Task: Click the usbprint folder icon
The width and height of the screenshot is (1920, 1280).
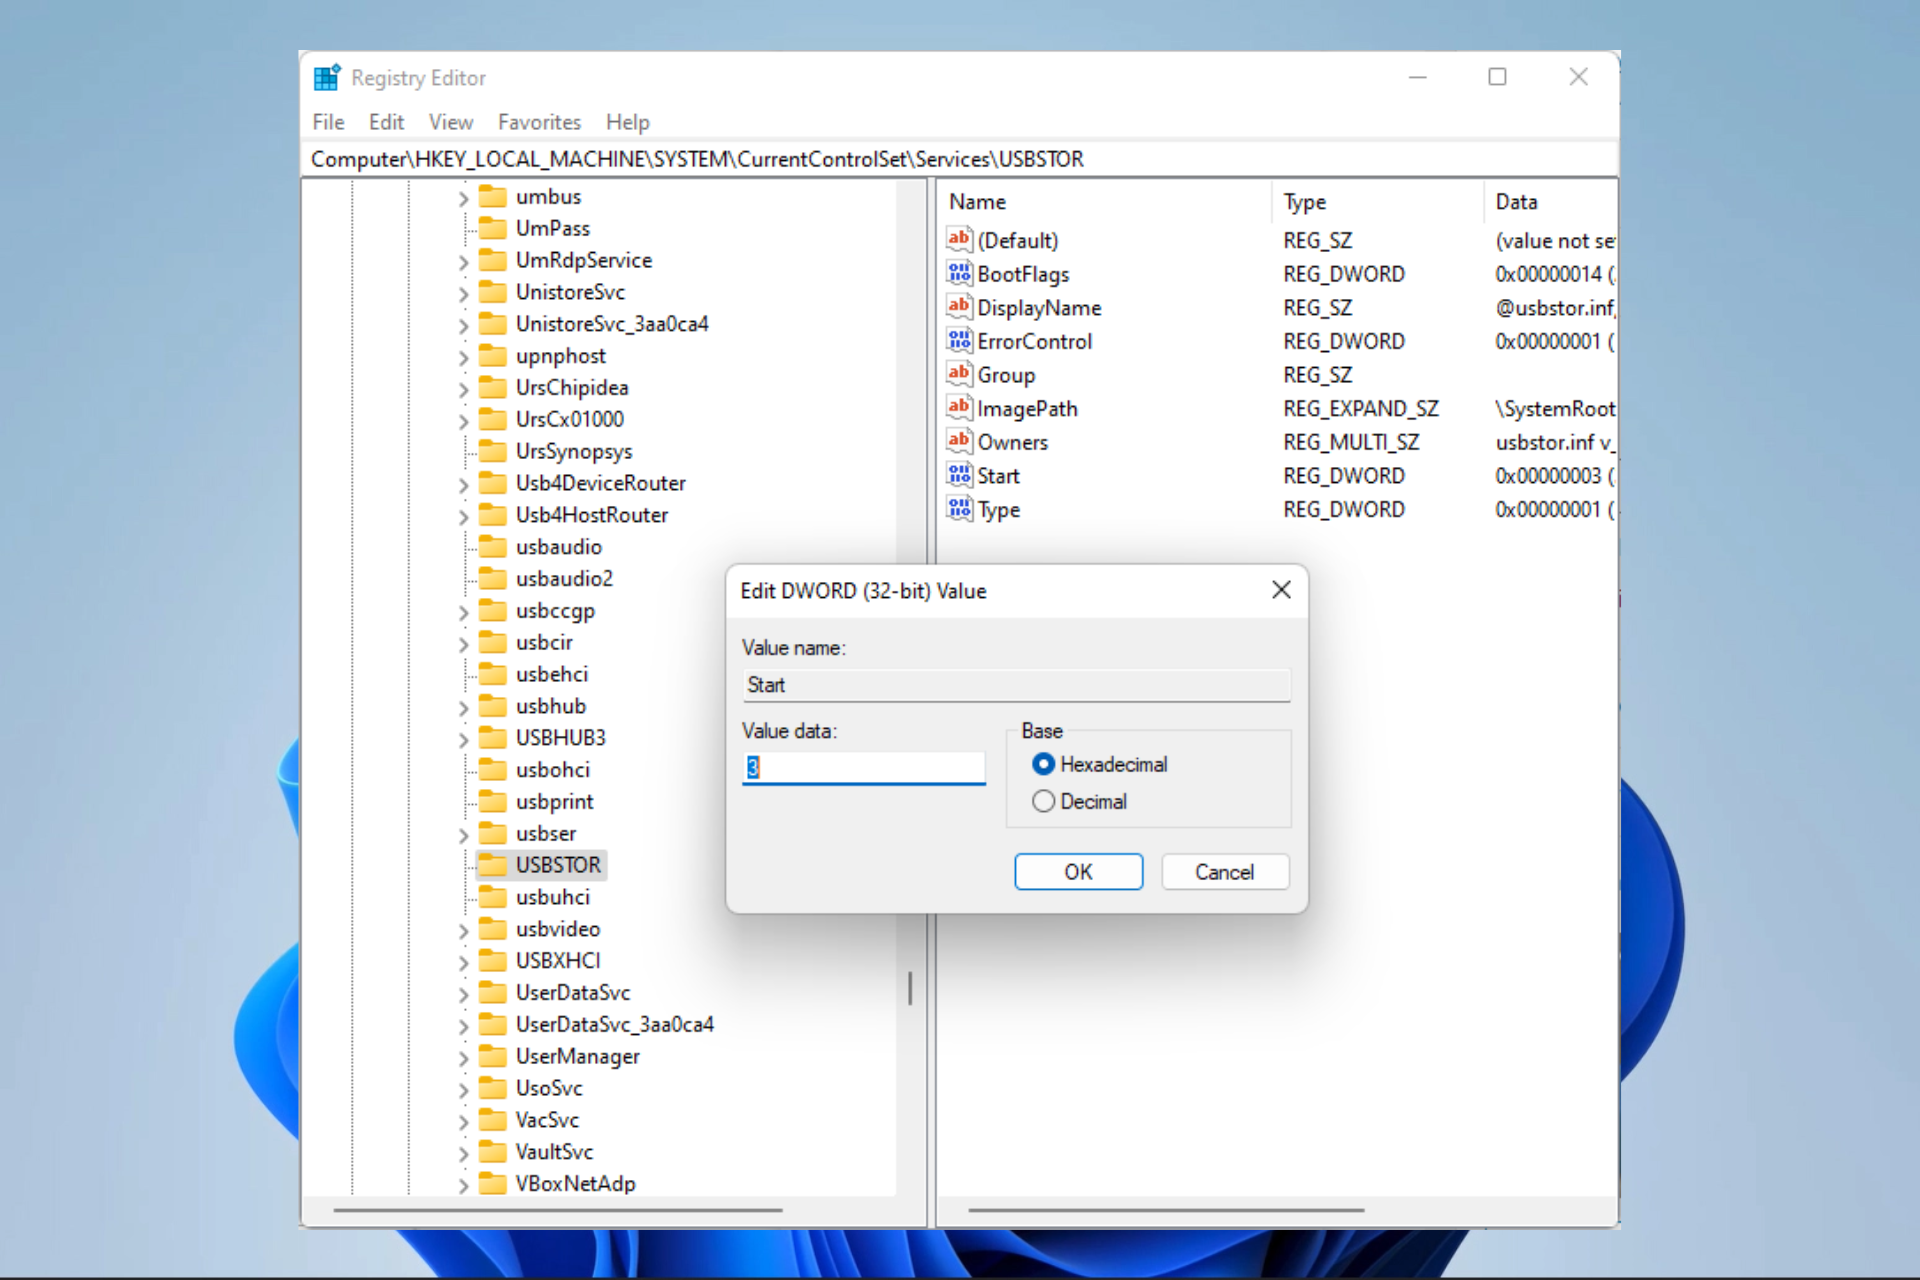Action: [492, 801]
